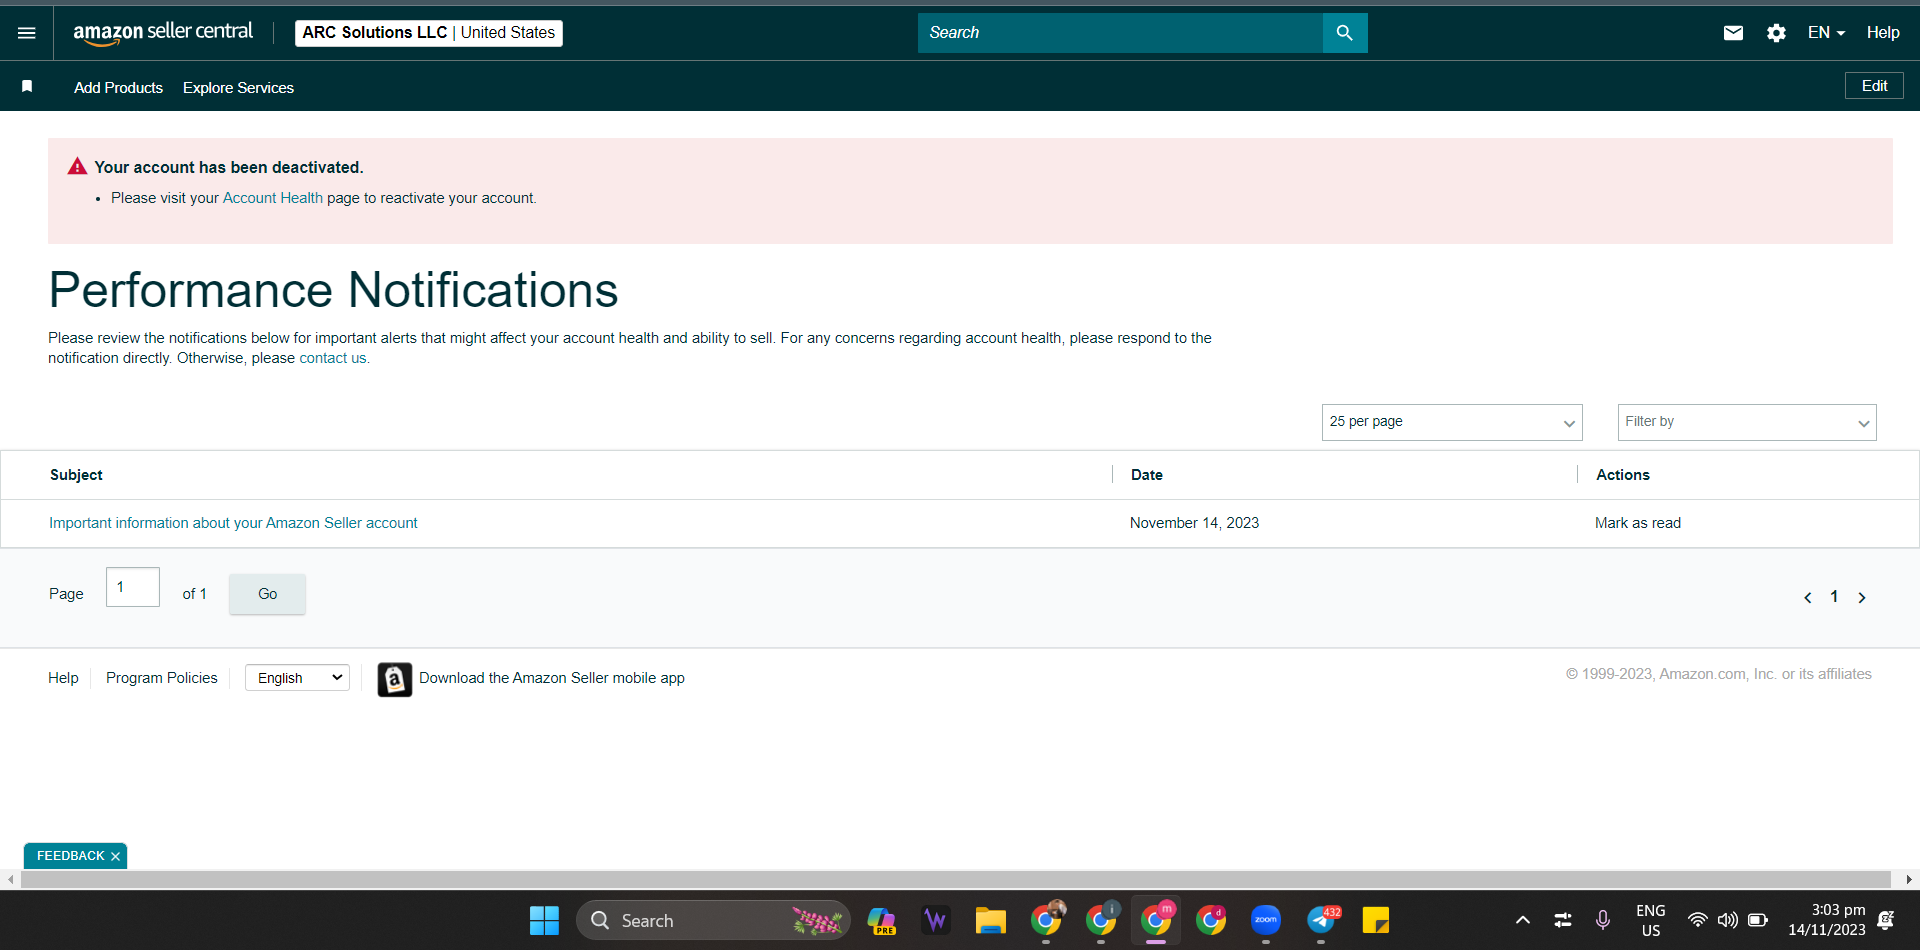1920x950 pixels.
Task: Click the Windows taskbar Search box
Action: [713, 920]
